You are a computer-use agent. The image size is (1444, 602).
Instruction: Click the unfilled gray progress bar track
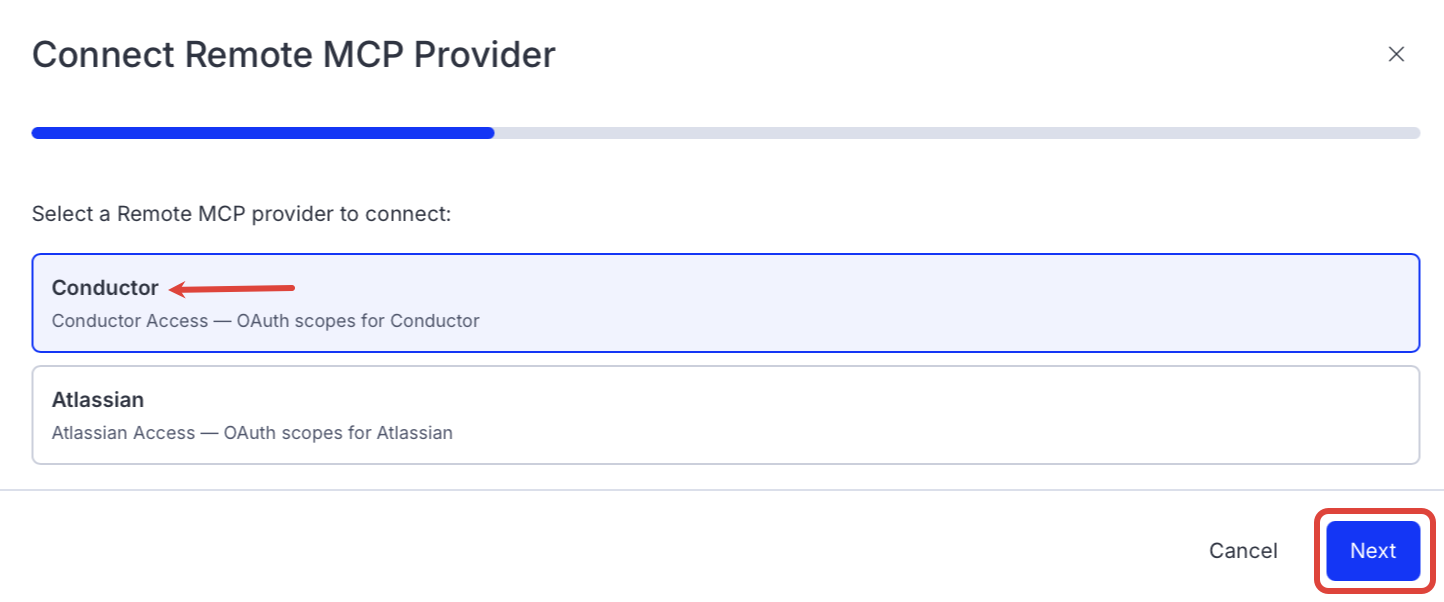click(956, 133)
